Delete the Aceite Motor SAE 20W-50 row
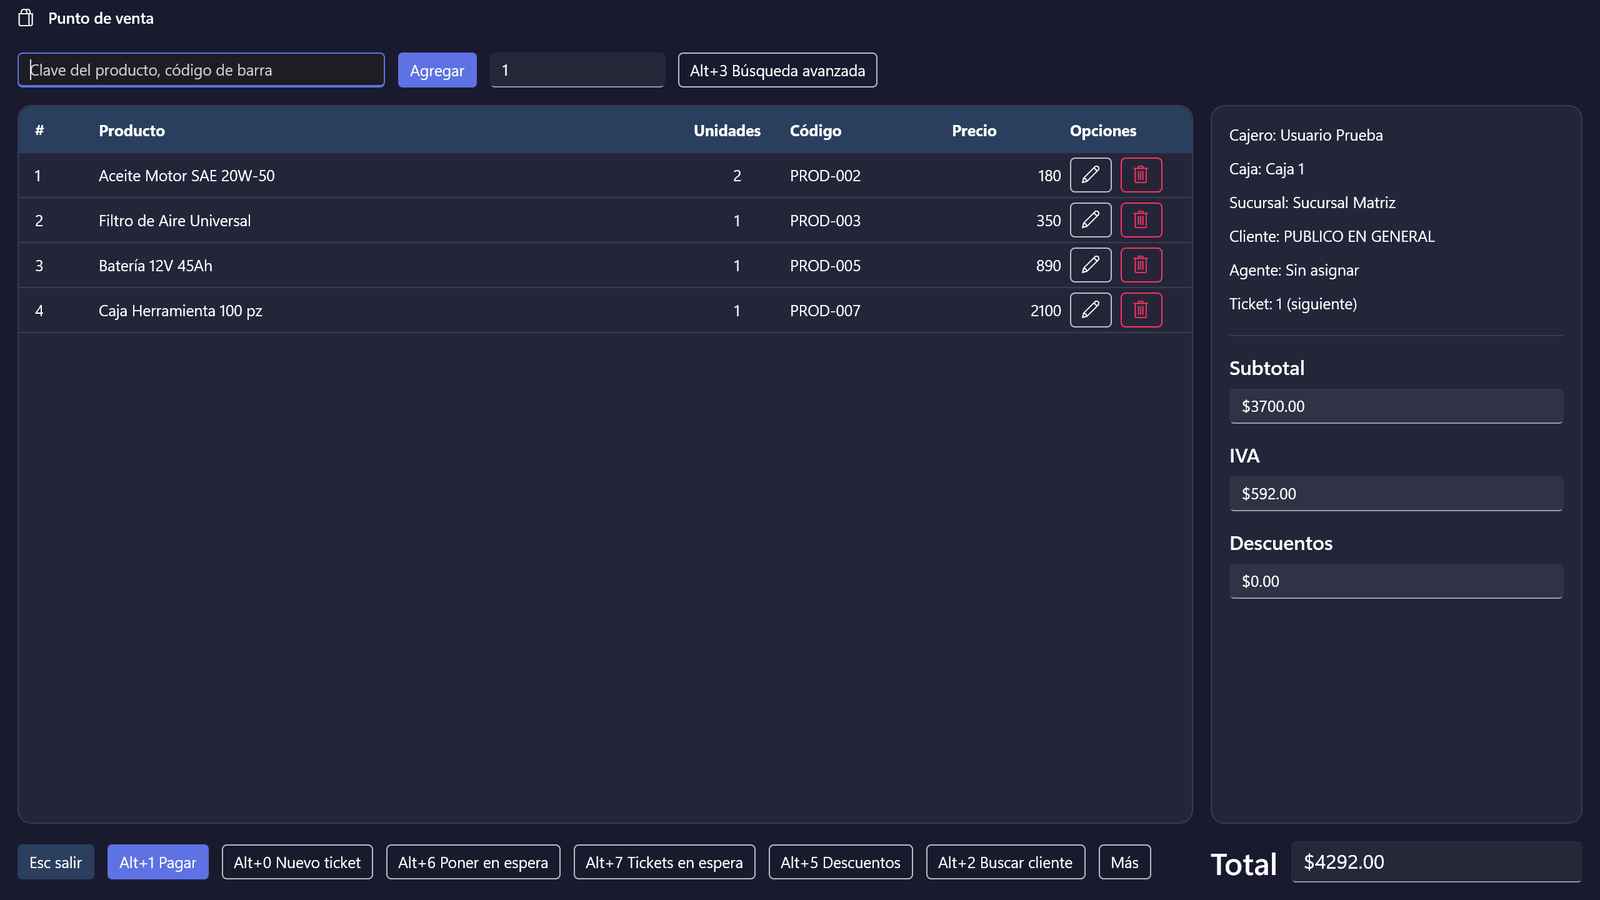The height and width of the screenshot is (900, 1600). [1141, 175]
